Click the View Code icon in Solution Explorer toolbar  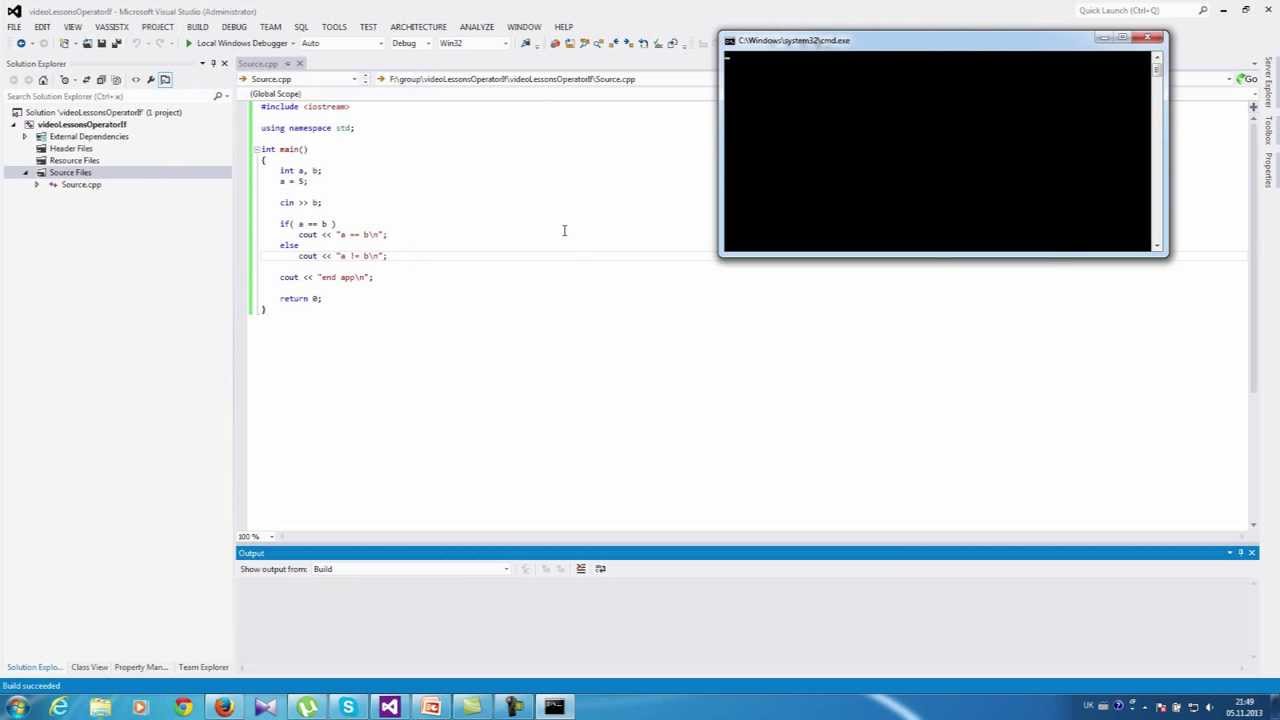136,80
